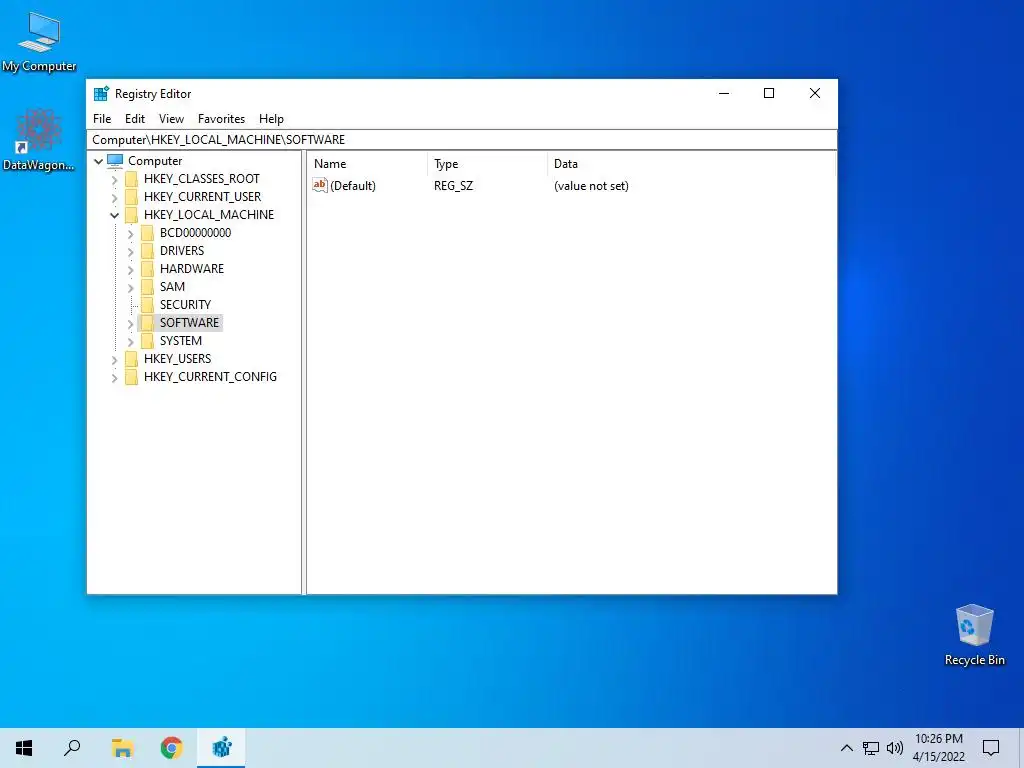1024x768 pixels.
Task: Click the HKEY_CURRENT_CONFIG folder icon
Action: [x=131, y=376]
